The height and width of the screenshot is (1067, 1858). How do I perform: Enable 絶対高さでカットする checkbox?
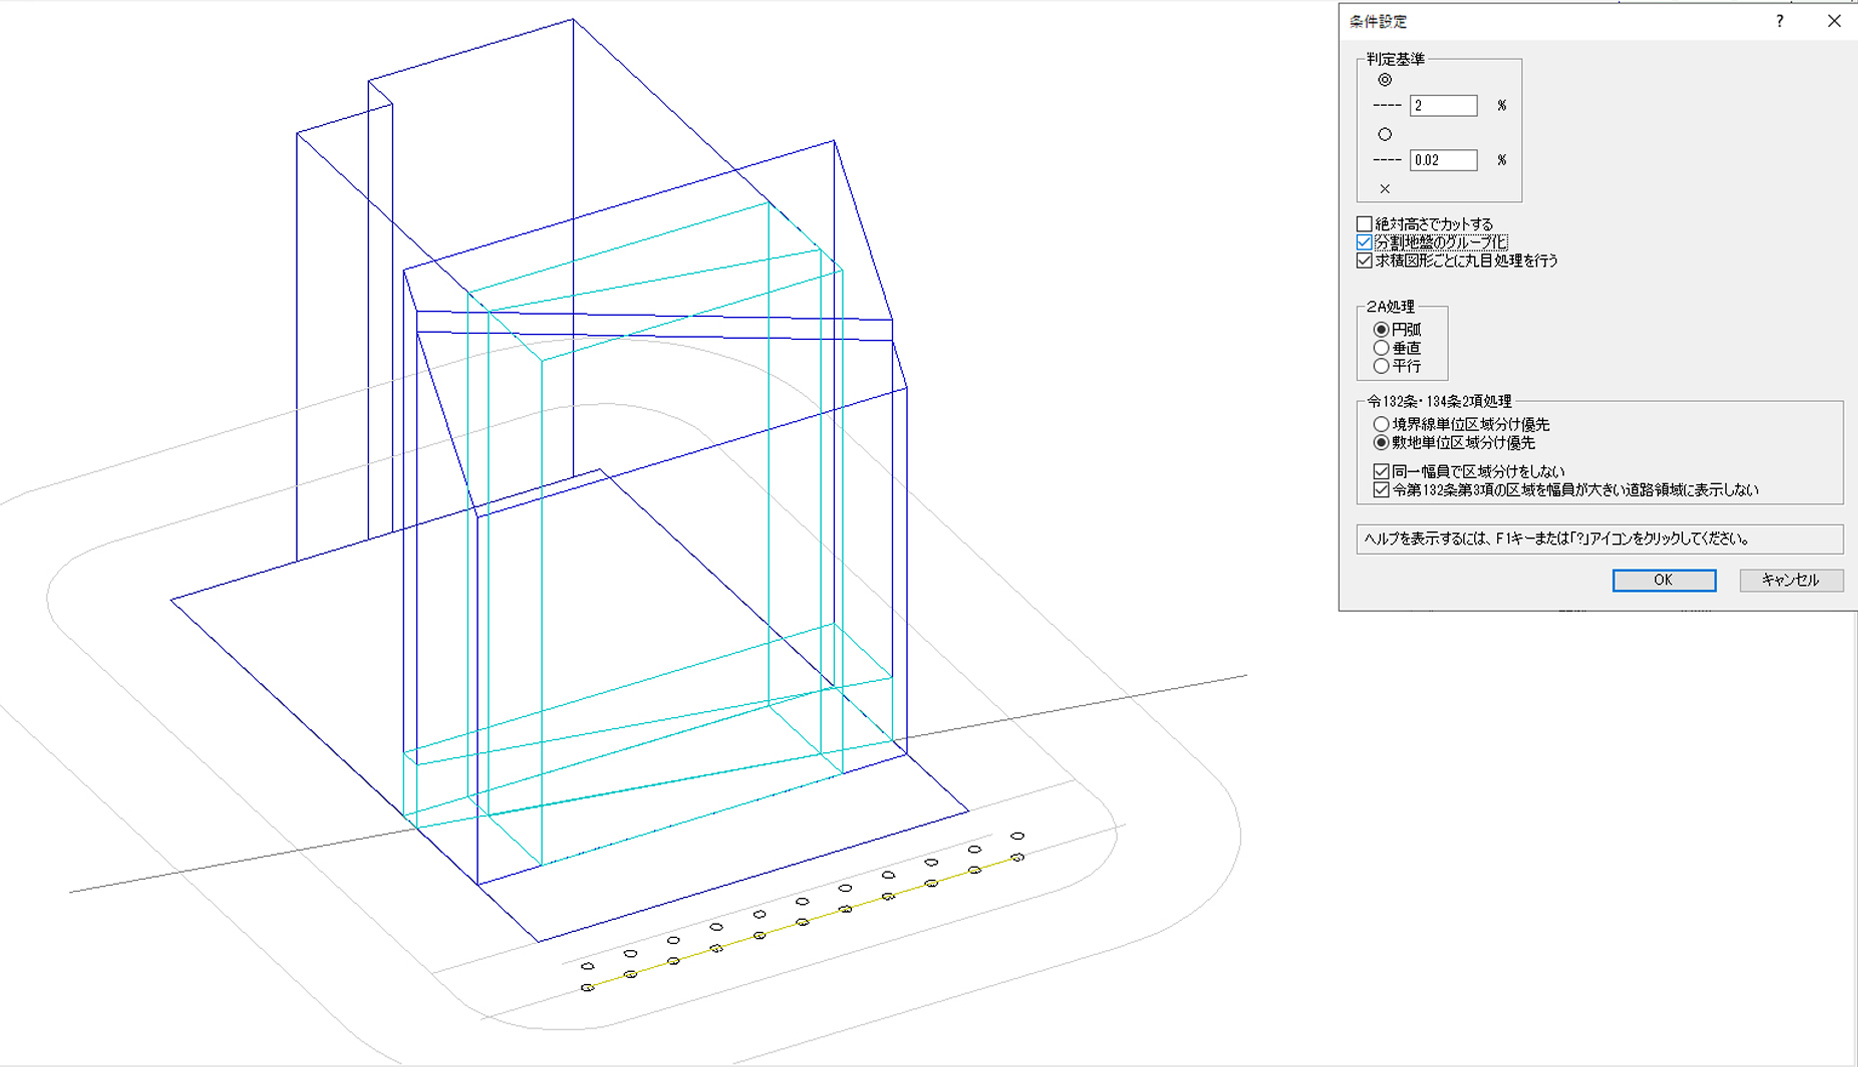[1364, 224]
